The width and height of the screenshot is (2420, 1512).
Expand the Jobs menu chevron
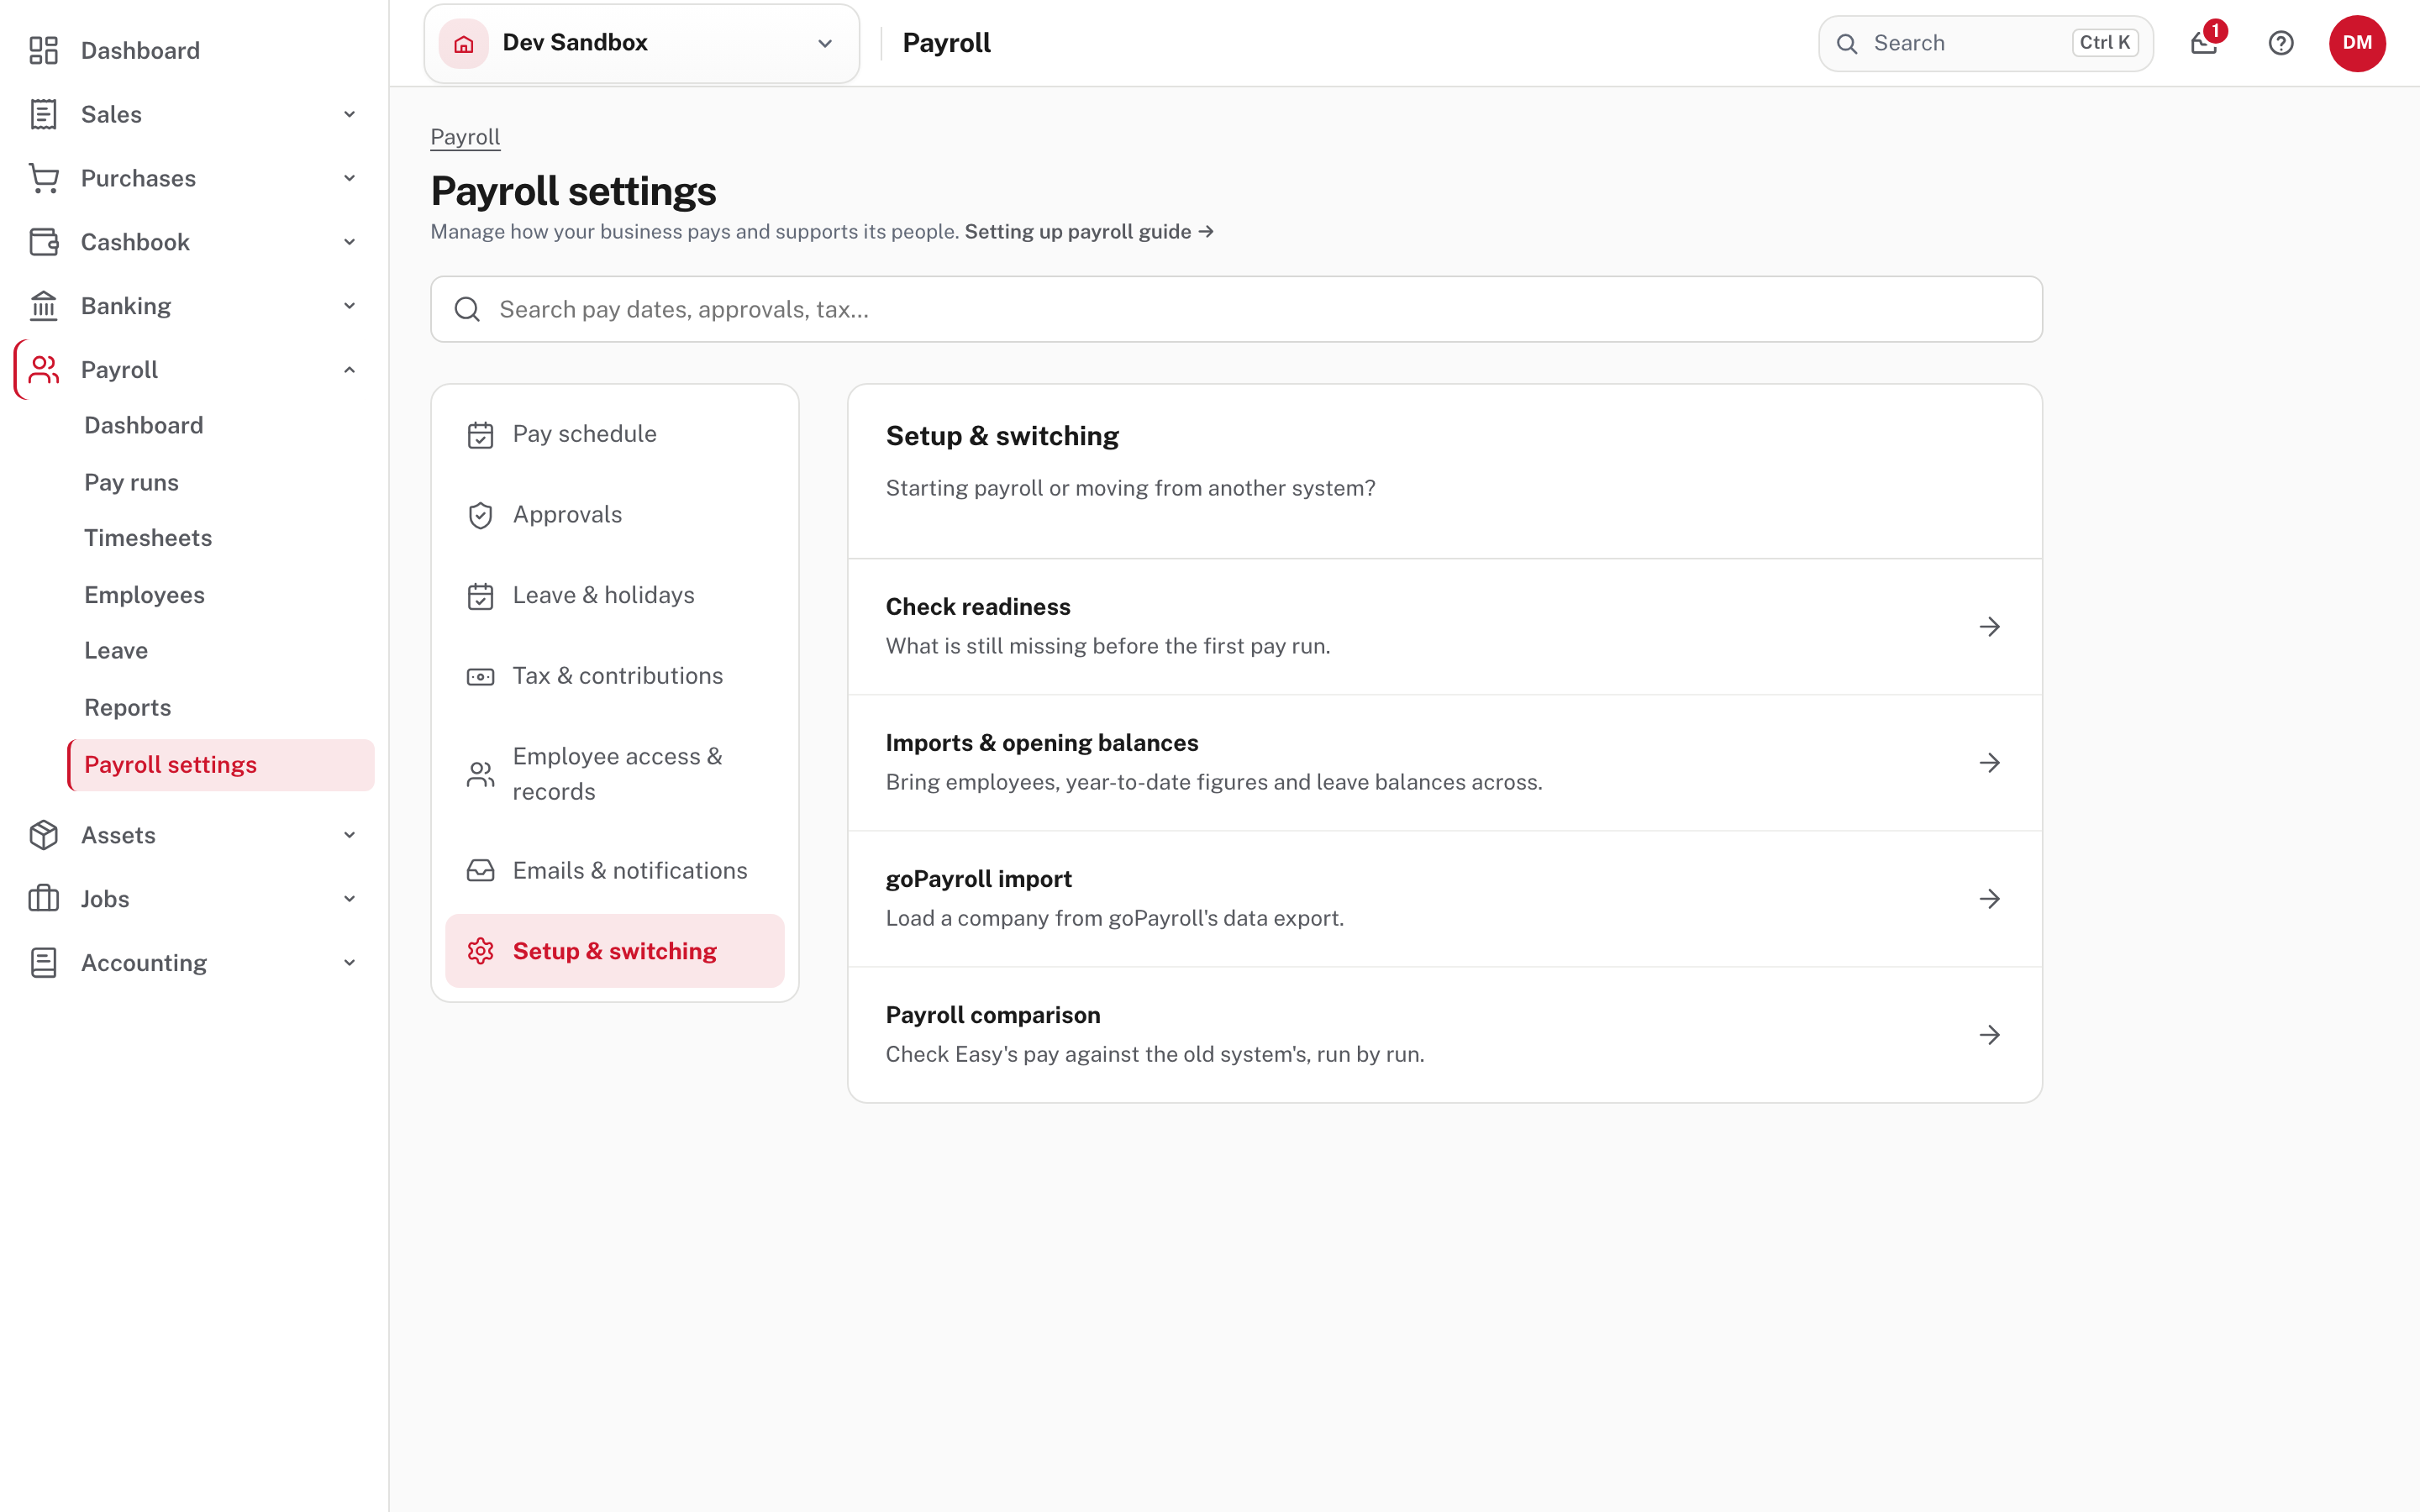tap(349, 899)
